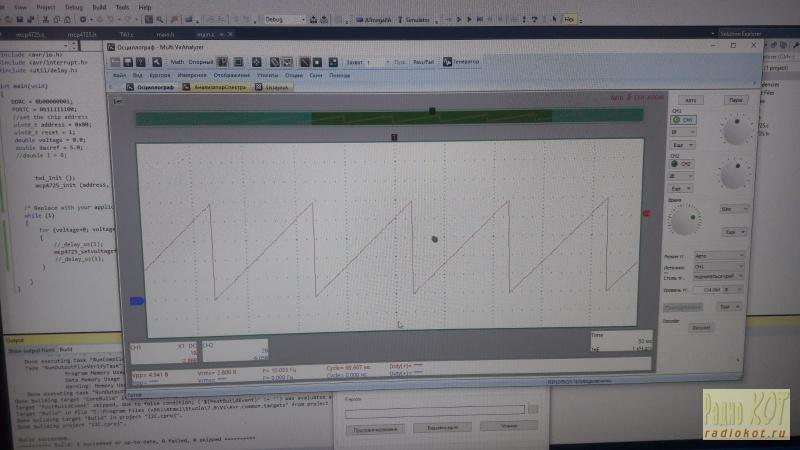Screen dimensions: 800x450
Task: Click the Generator icon in toolbar
Action: (460, 62)
